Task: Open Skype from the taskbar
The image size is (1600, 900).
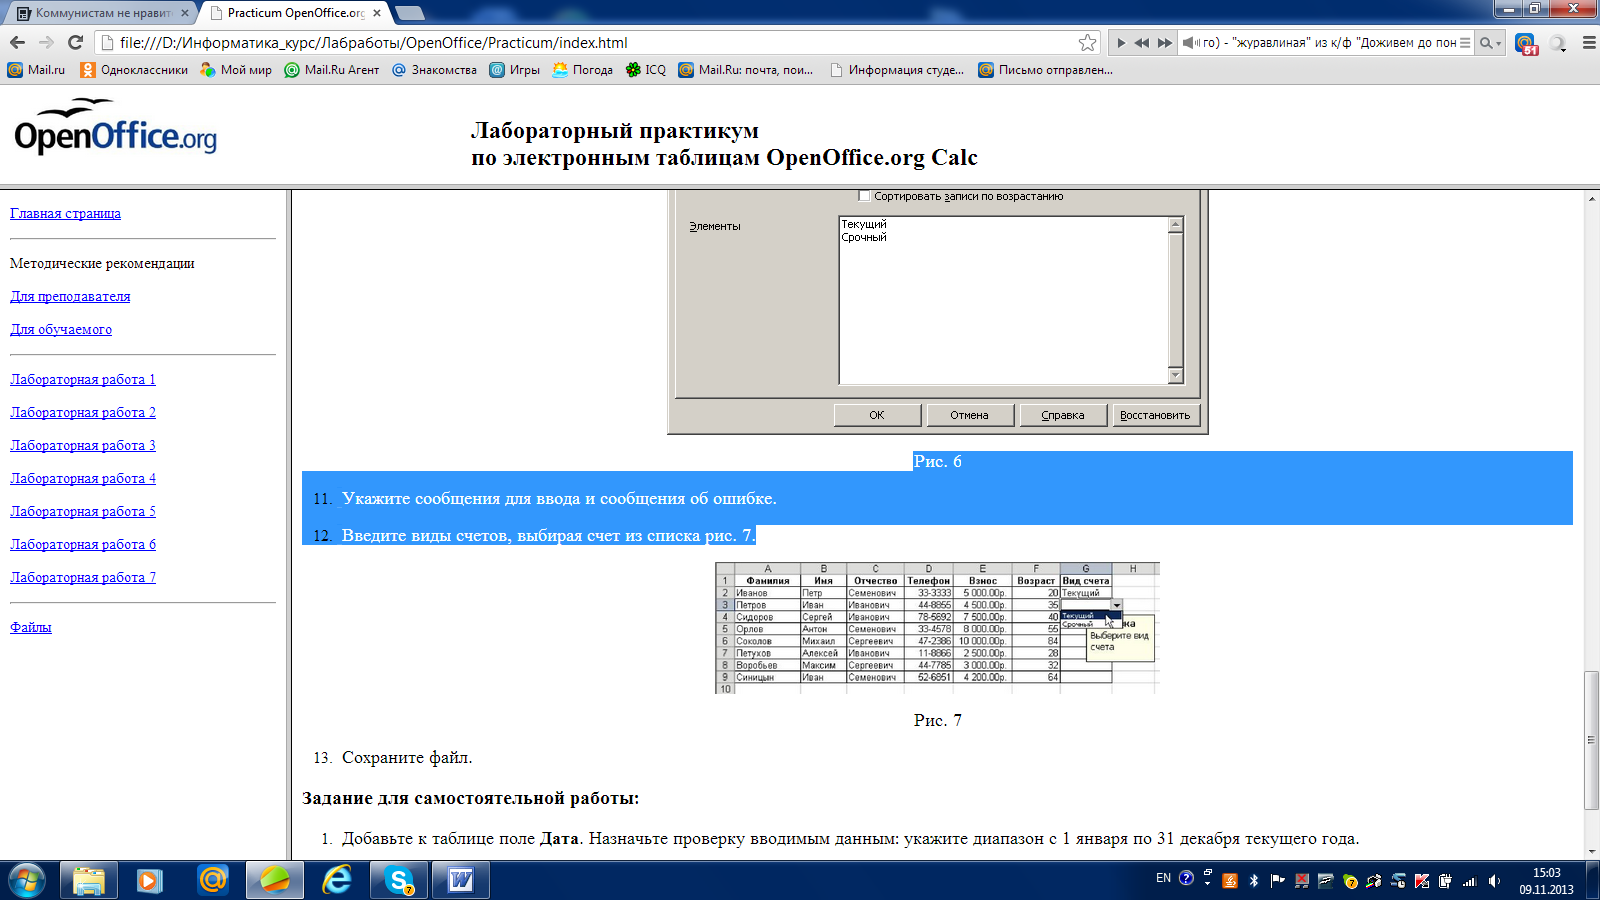Action: pyautogui.click(x=399, y=880)
